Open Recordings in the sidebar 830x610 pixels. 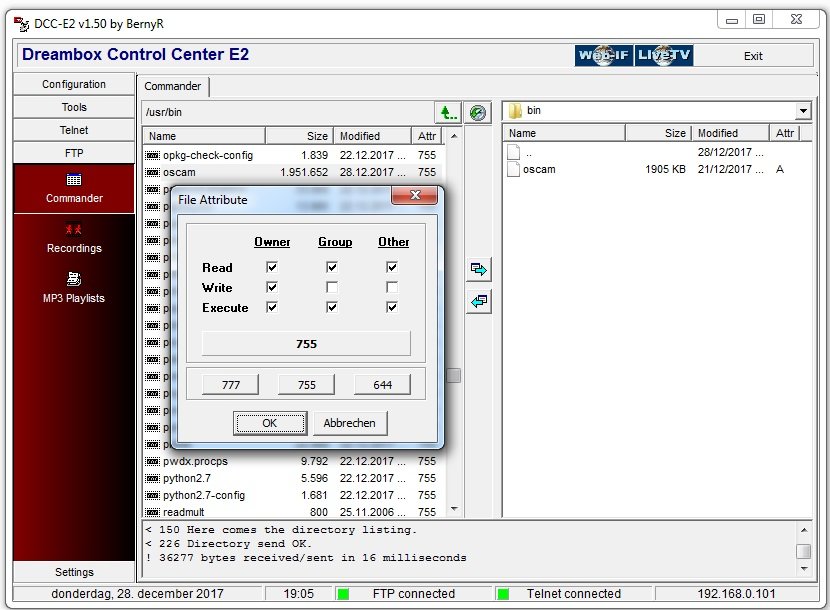coord(74,238)
